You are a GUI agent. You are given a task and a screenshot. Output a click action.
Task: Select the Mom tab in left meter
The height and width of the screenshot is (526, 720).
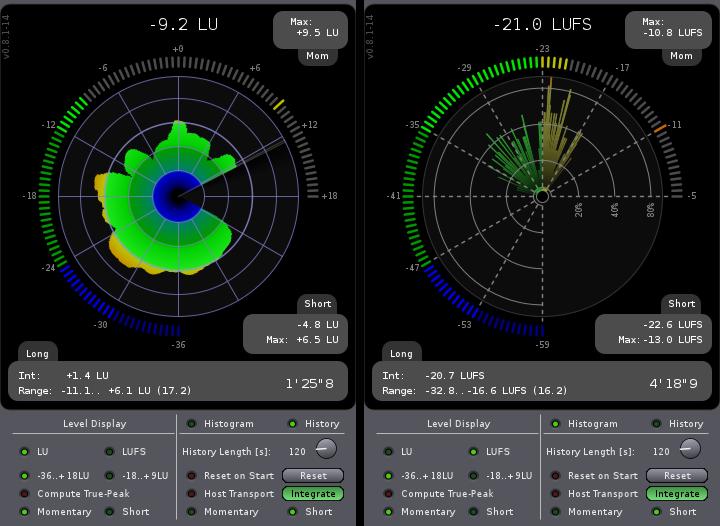[317, 56]
